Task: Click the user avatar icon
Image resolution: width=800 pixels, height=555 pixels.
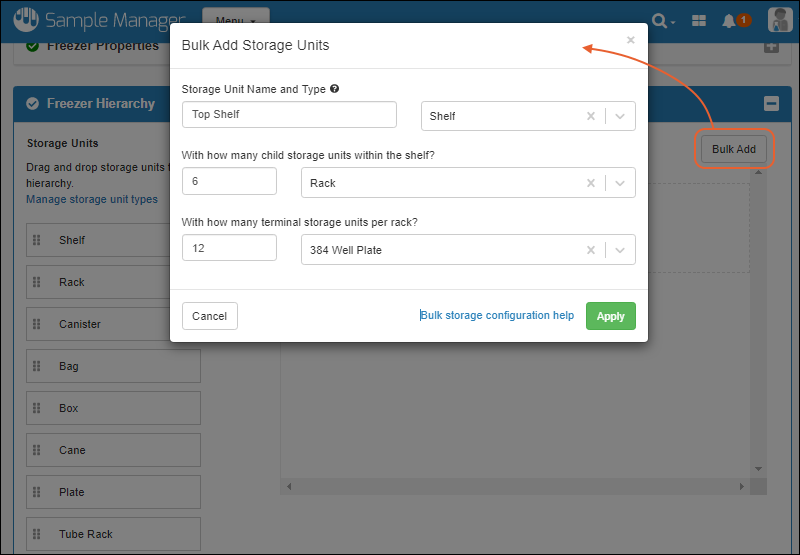Action: pyautogui.click(x=780, y=20)
